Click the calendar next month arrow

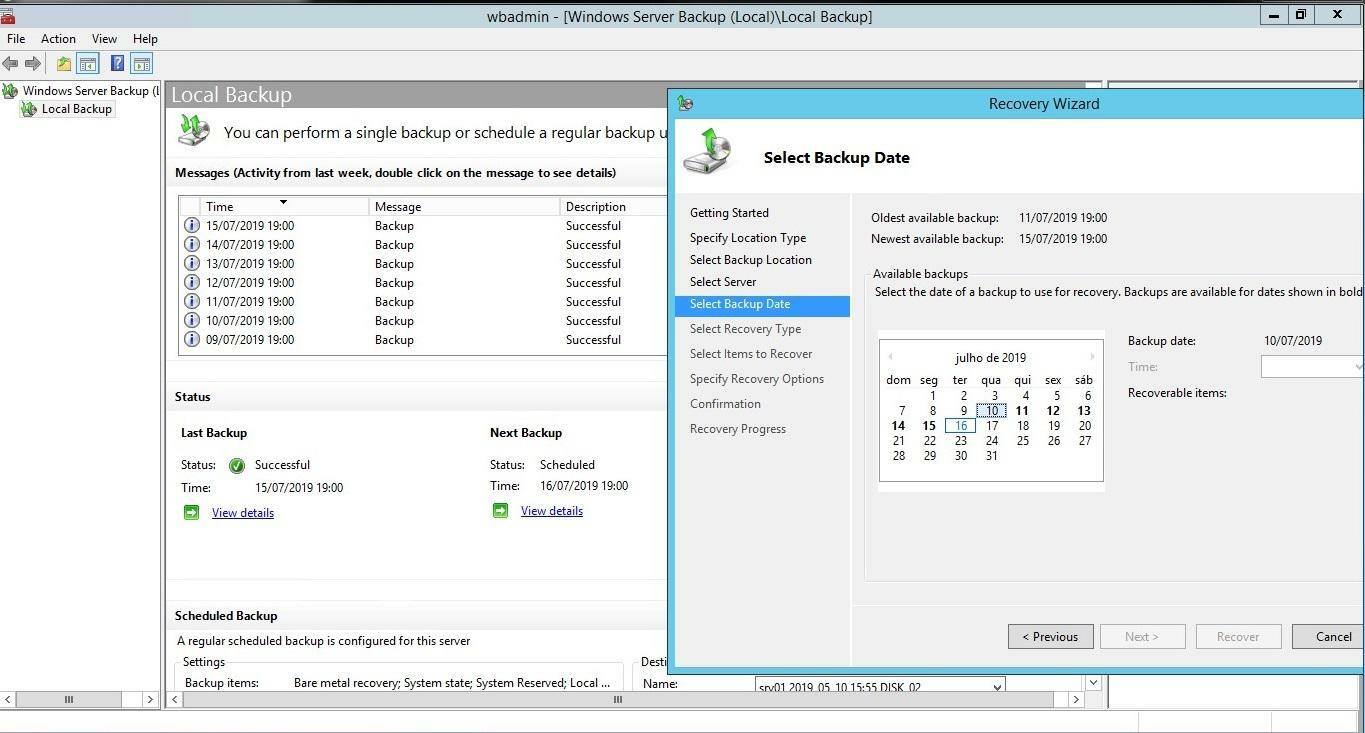pyautogui.click(x=1092, y=357)
